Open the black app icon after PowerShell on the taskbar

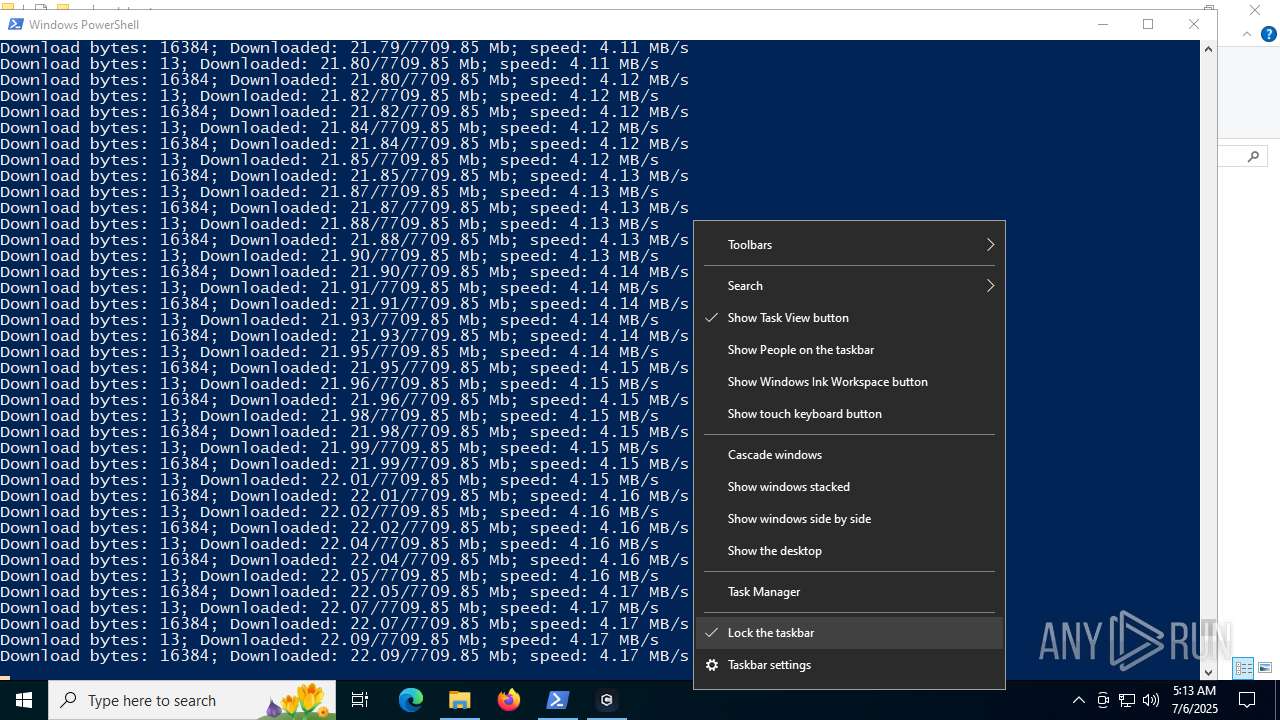point(607,700)
